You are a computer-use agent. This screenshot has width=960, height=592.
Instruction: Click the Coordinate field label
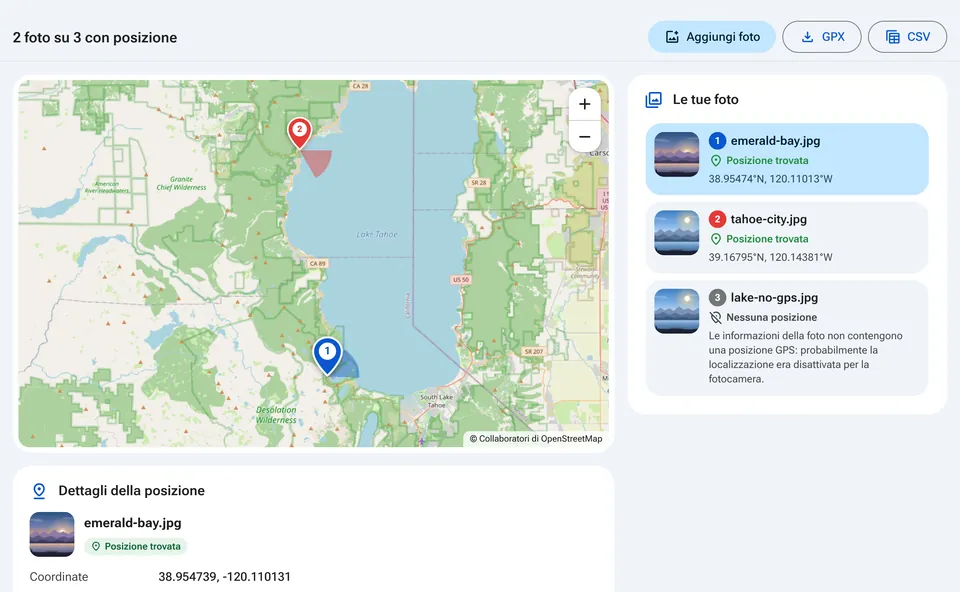click(x=59, y=577)
